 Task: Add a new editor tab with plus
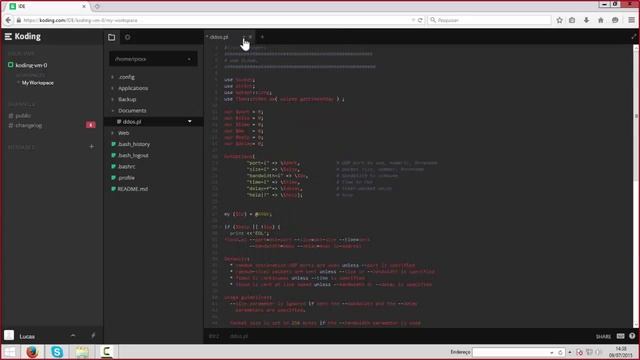[262, 37]
